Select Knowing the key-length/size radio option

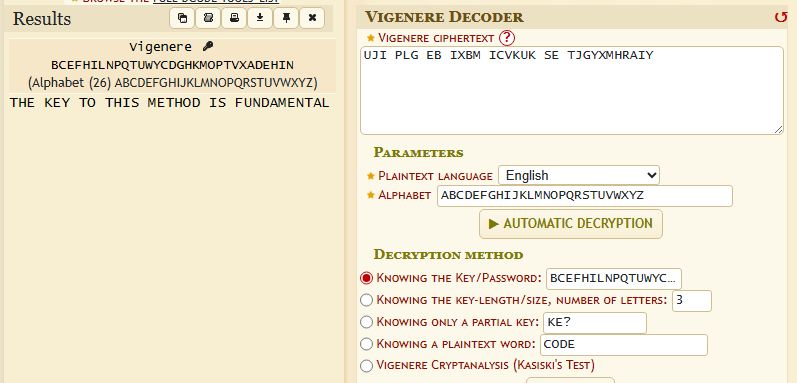[x=366, y=300]
